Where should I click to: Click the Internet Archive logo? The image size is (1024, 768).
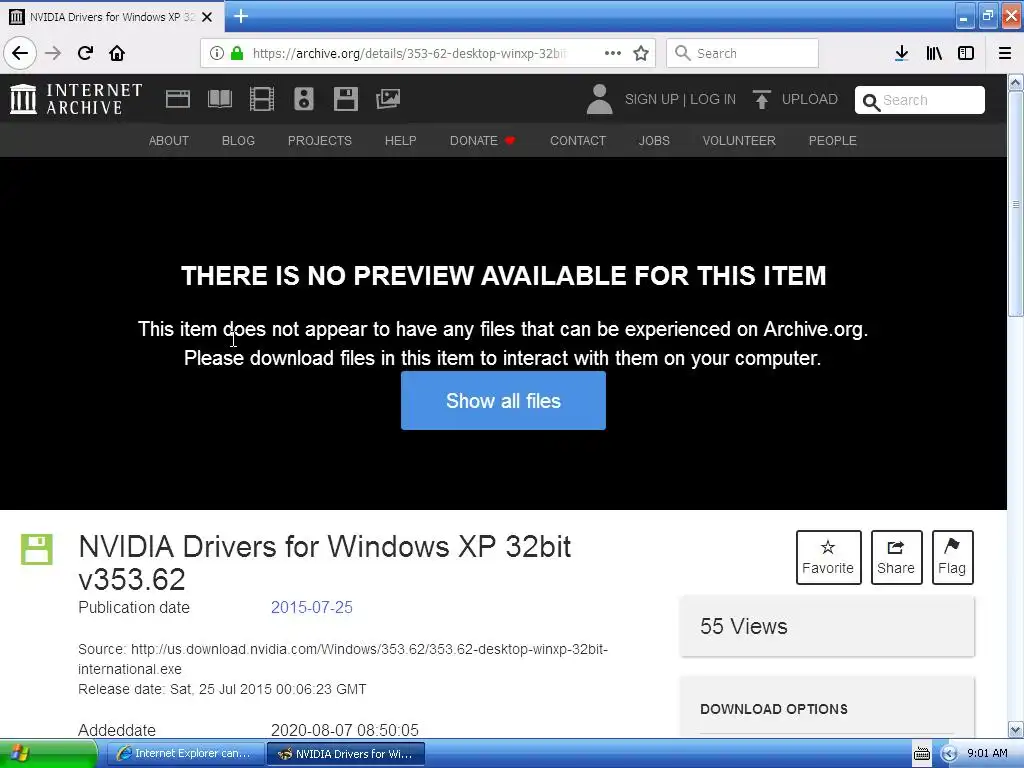pos(76,99)
